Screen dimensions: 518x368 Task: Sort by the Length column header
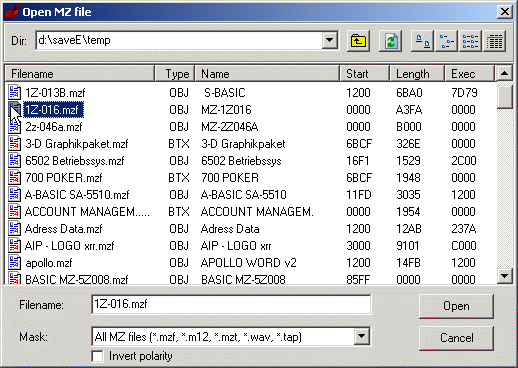[417, 74]
